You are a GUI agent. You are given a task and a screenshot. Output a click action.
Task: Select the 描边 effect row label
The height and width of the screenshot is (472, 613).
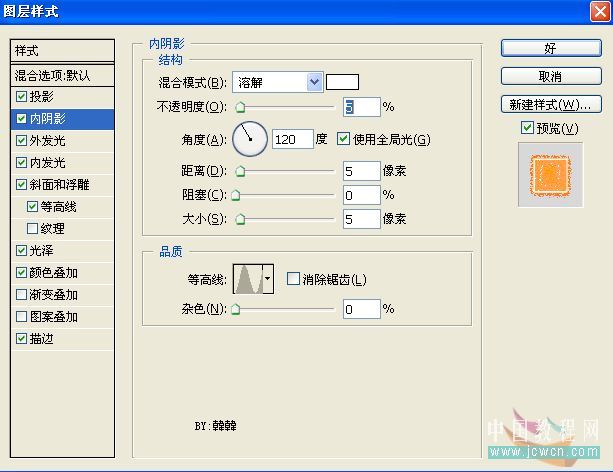tap(41, 339)
